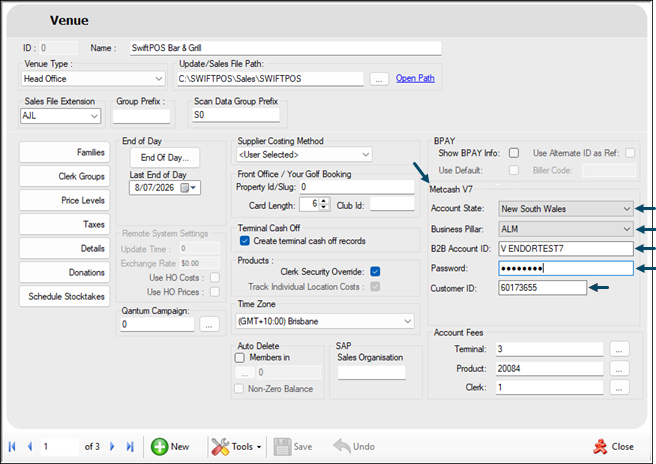This screenshot has height=464, width=656.
Task: Click the Open Path link
Action: coord(415,78)
